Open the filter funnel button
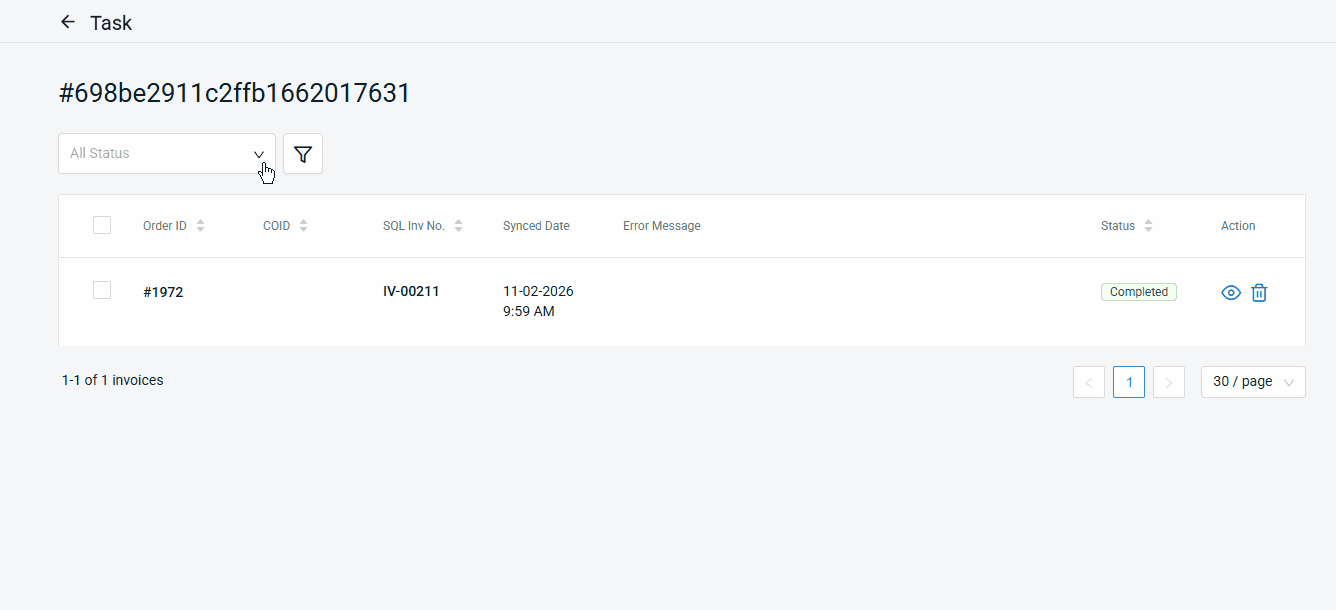The height and width of the screenshot is (610, 1336). [303, 154]
